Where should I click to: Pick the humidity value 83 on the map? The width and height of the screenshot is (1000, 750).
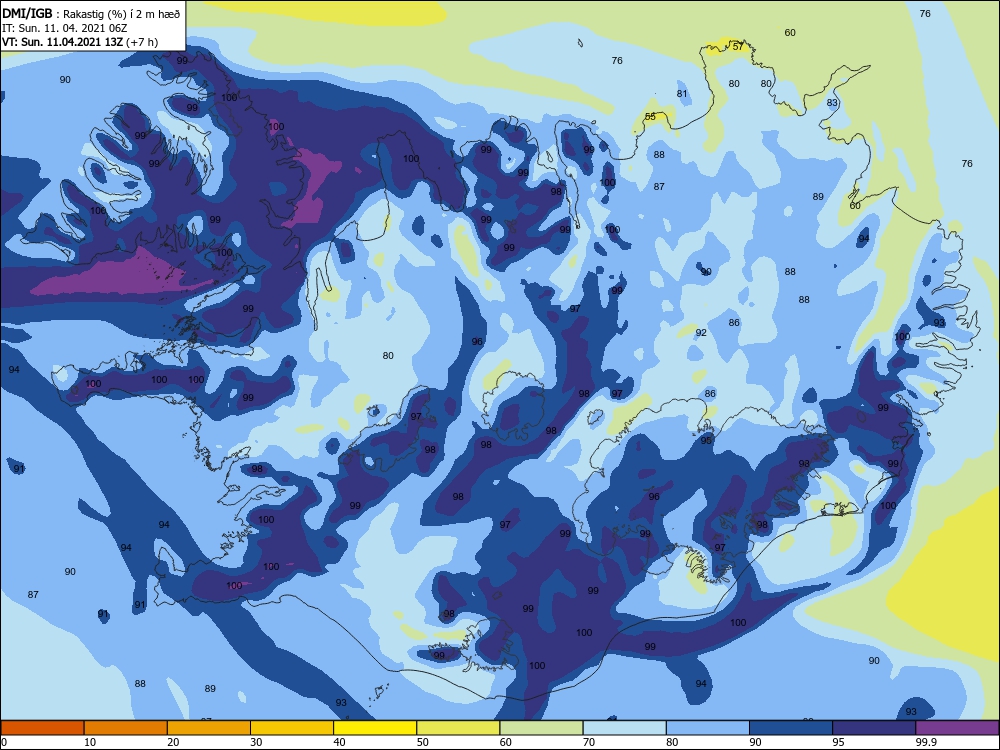point(832,103)
